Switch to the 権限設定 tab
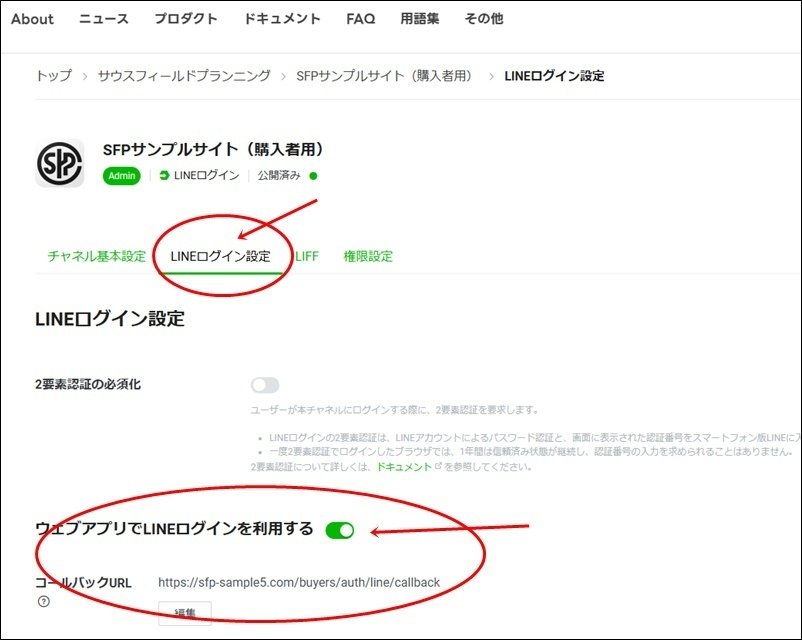Image resolution: width=802 pixels, height=640 pixels. (368, 256)
